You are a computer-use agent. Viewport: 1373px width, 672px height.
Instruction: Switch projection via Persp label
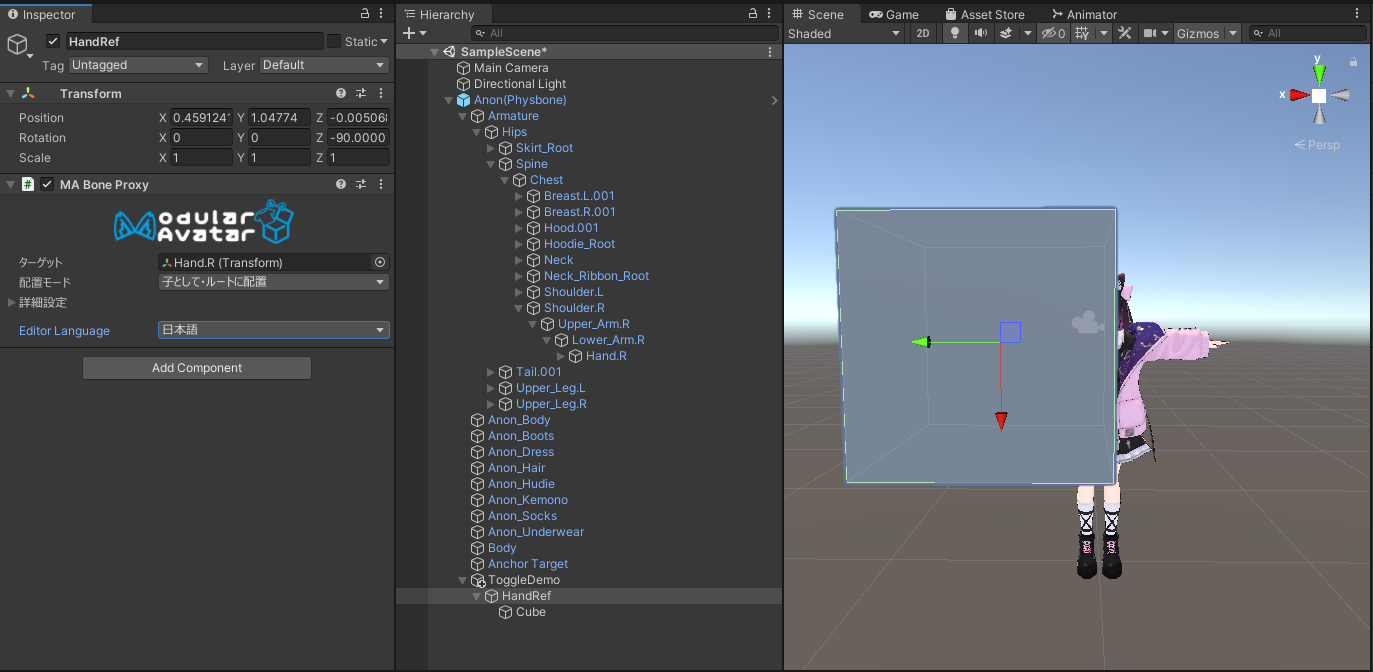coord(1317,145)
